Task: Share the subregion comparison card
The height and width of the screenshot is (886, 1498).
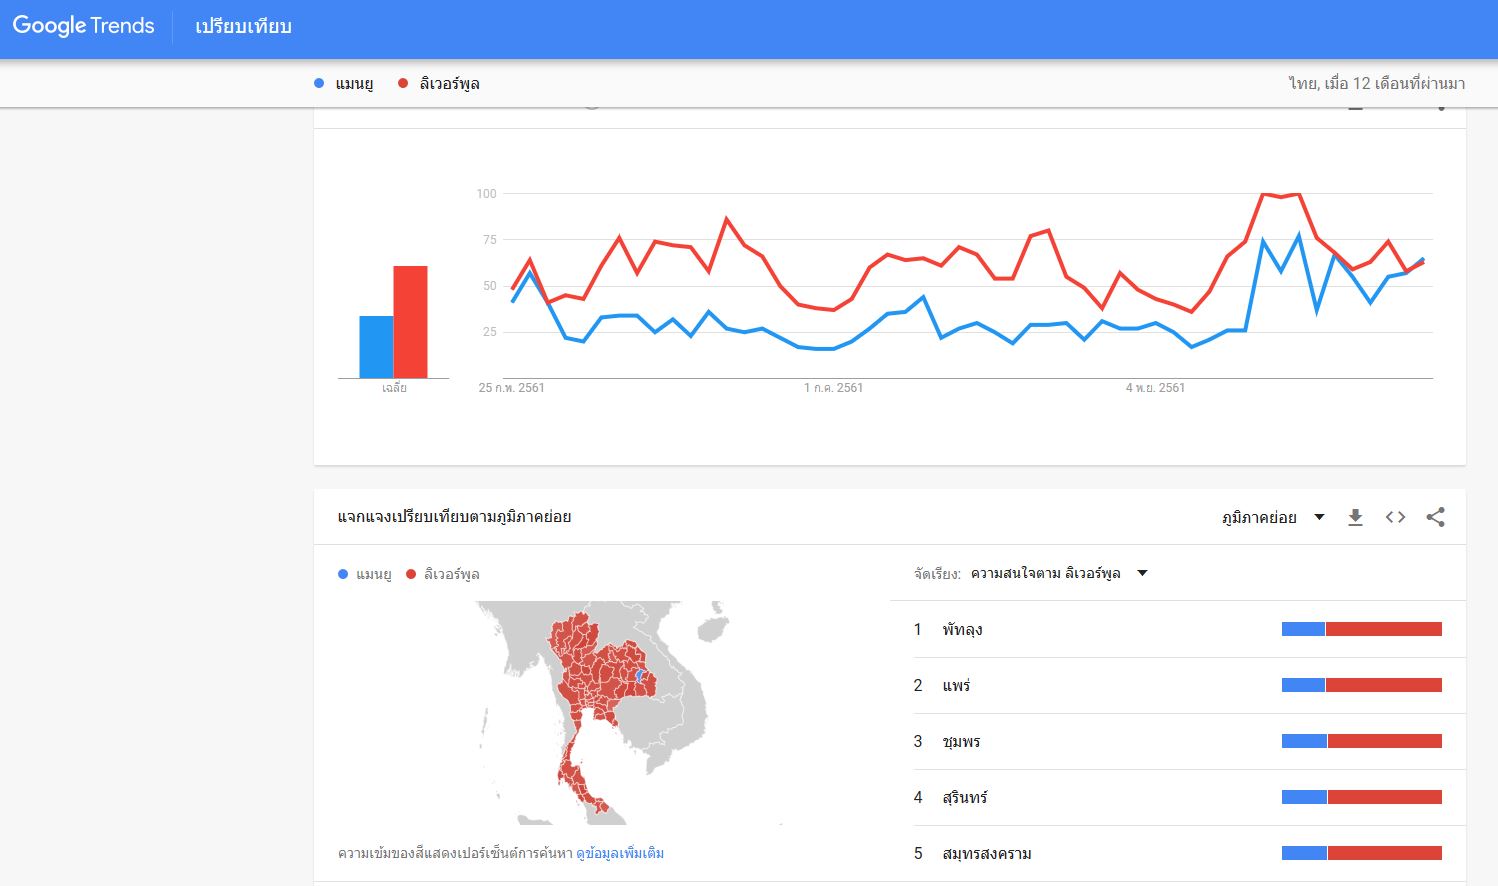Action: tap(1435, 517)
